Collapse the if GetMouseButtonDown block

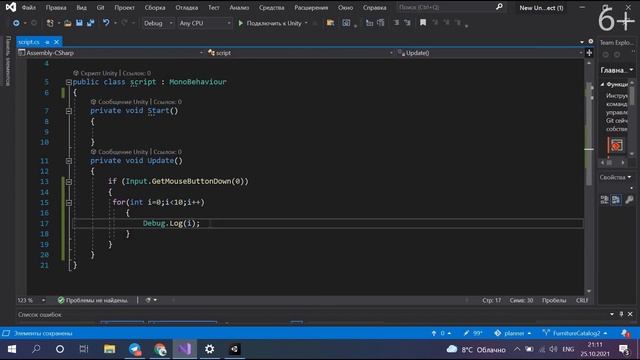click(69, 182)
